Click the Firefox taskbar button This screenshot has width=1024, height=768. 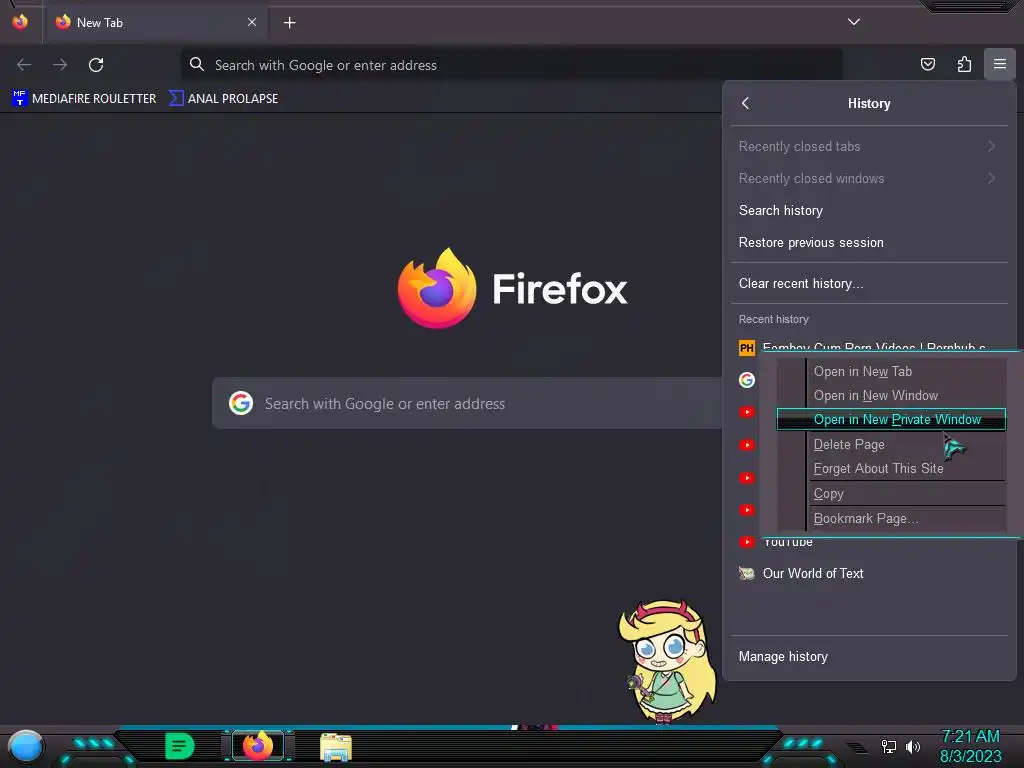[258, 746]
